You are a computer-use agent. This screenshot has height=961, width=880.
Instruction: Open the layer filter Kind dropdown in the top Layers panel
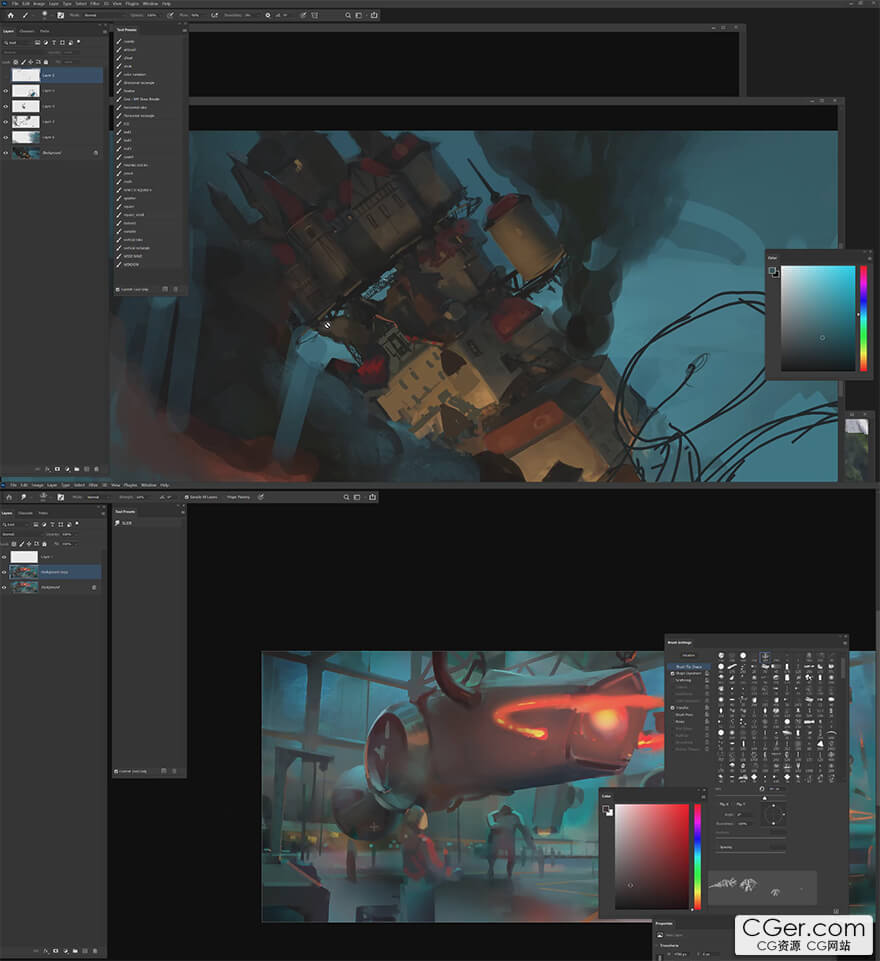pos(16,43)
